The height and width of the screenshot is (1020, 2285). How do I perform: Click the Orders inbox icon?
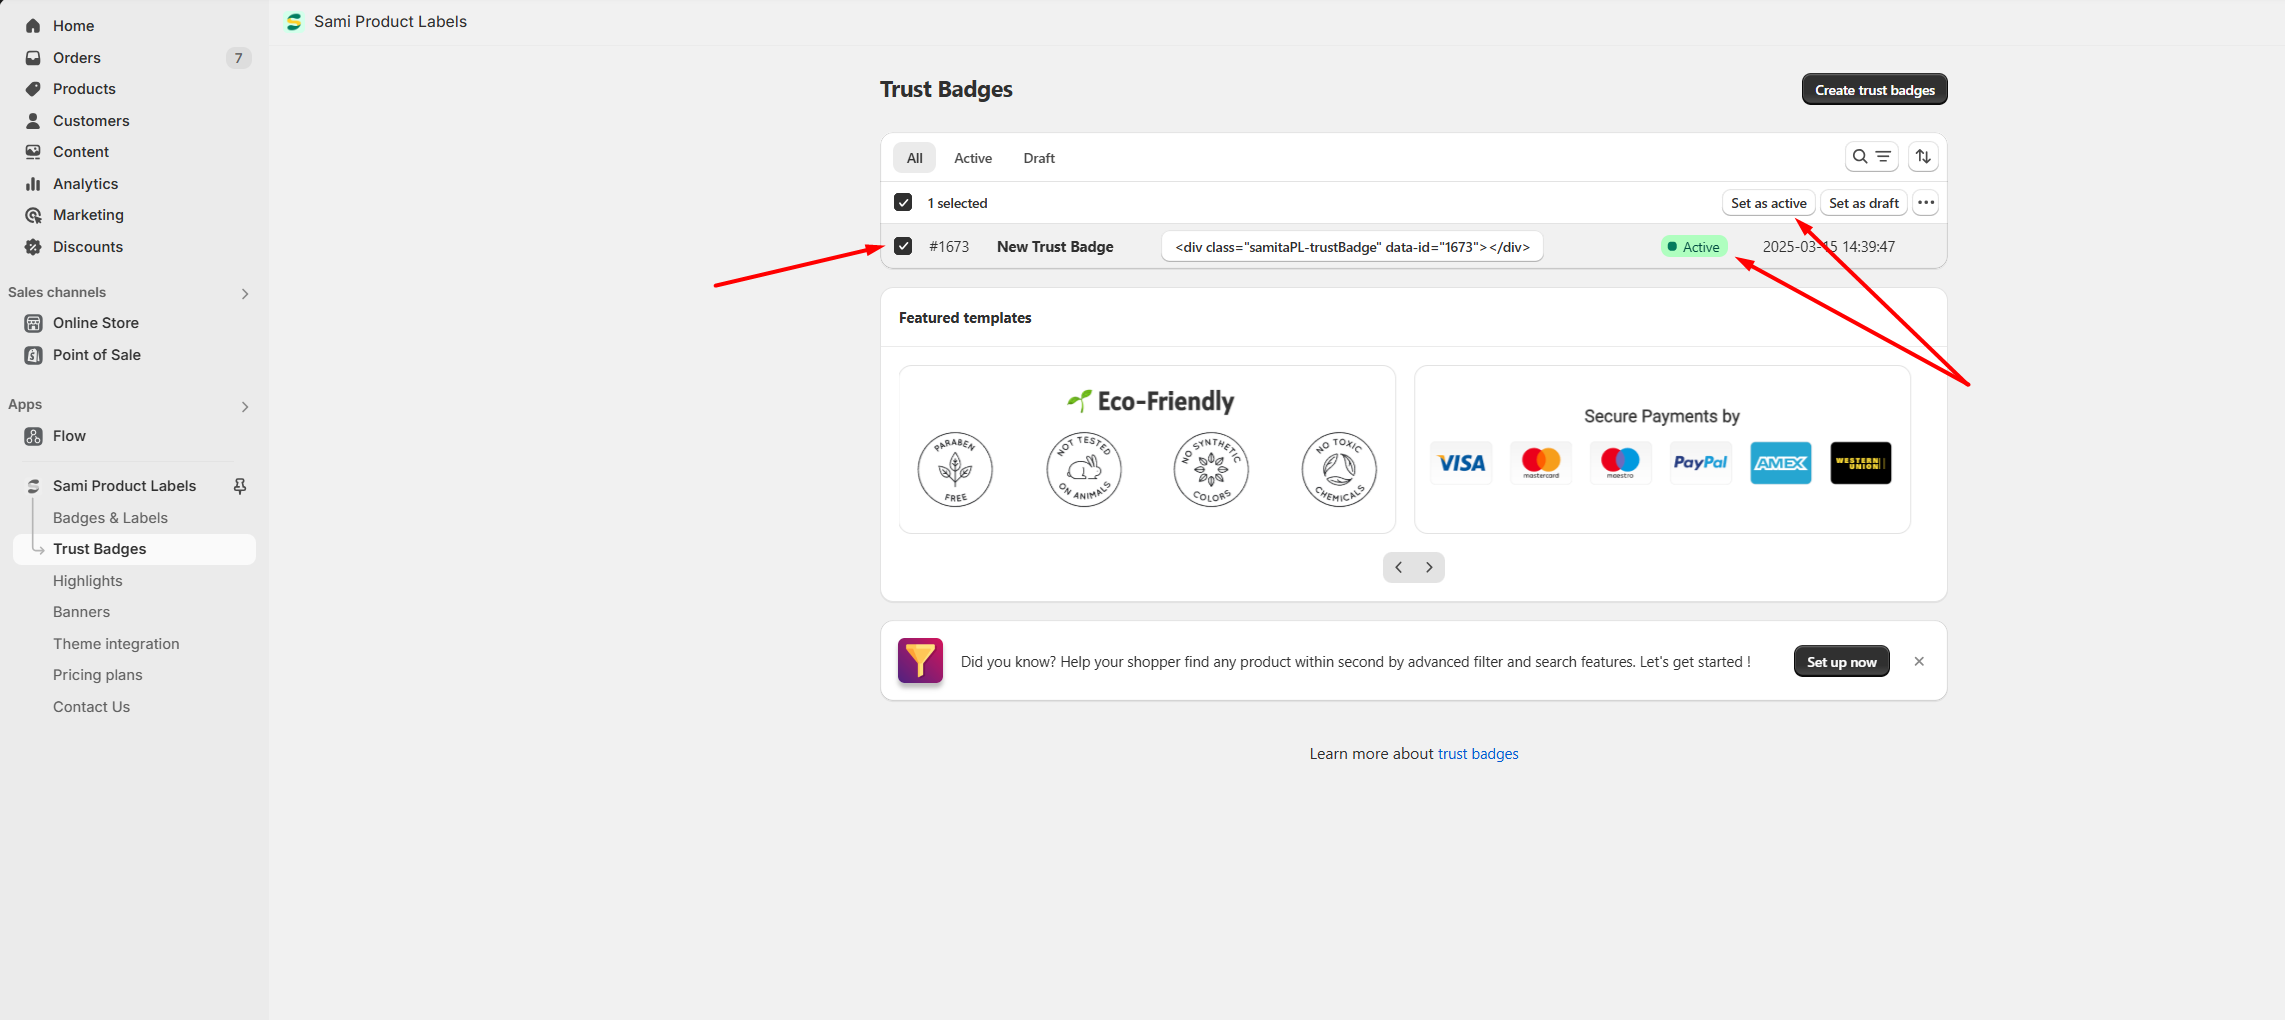click(x=33, y=58)
